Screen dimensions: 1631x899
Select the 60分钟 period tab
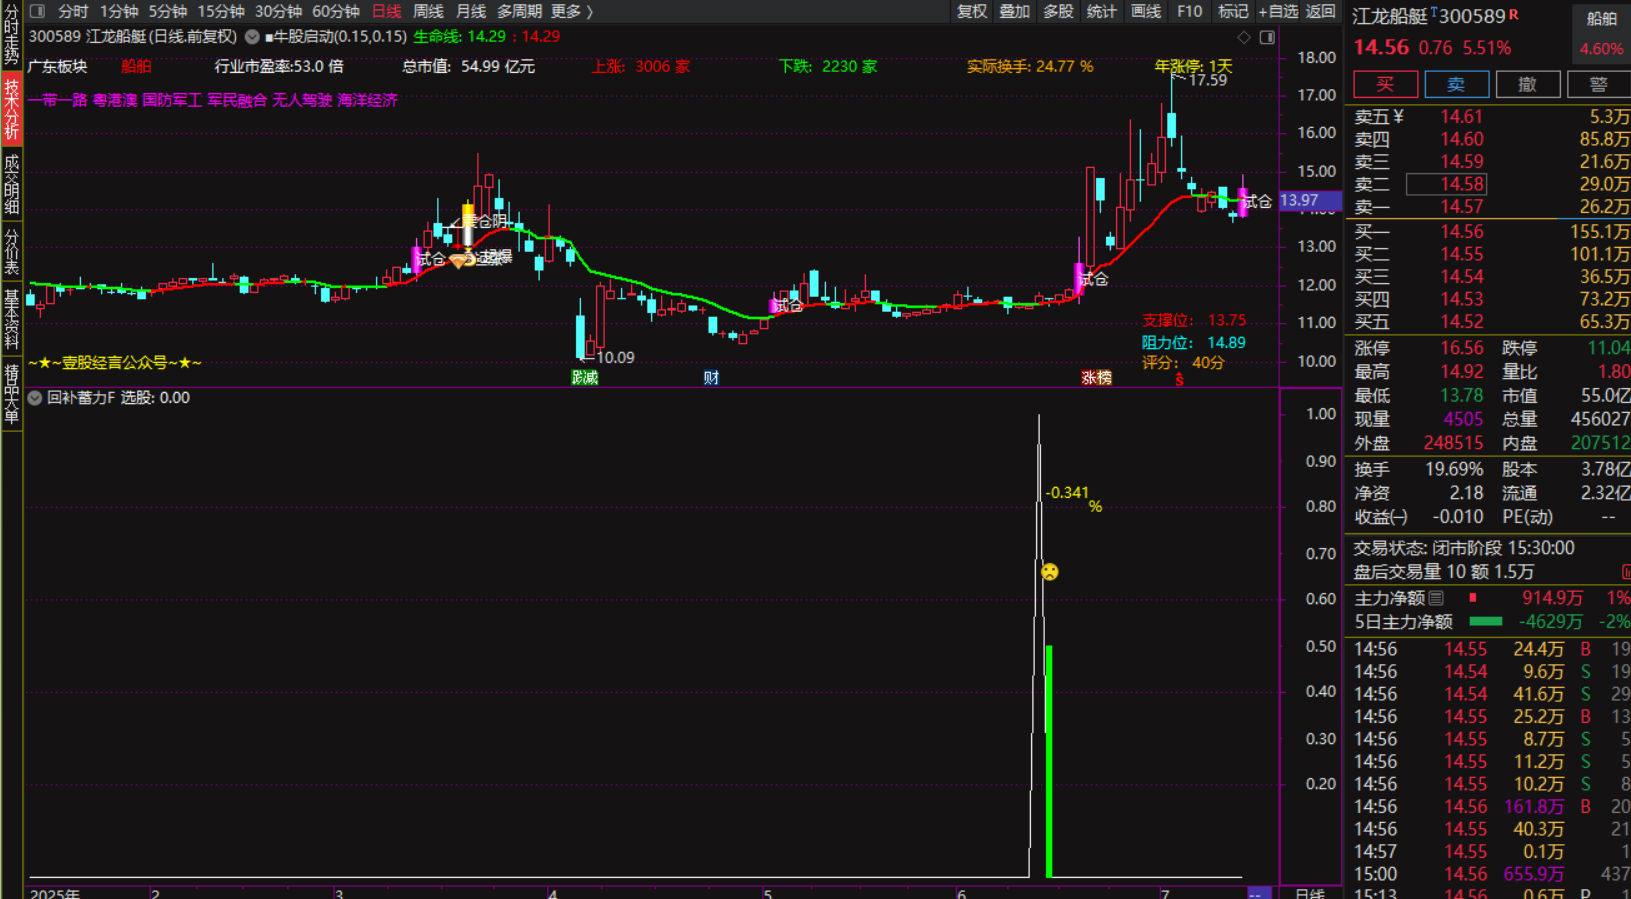click(336, 11)
